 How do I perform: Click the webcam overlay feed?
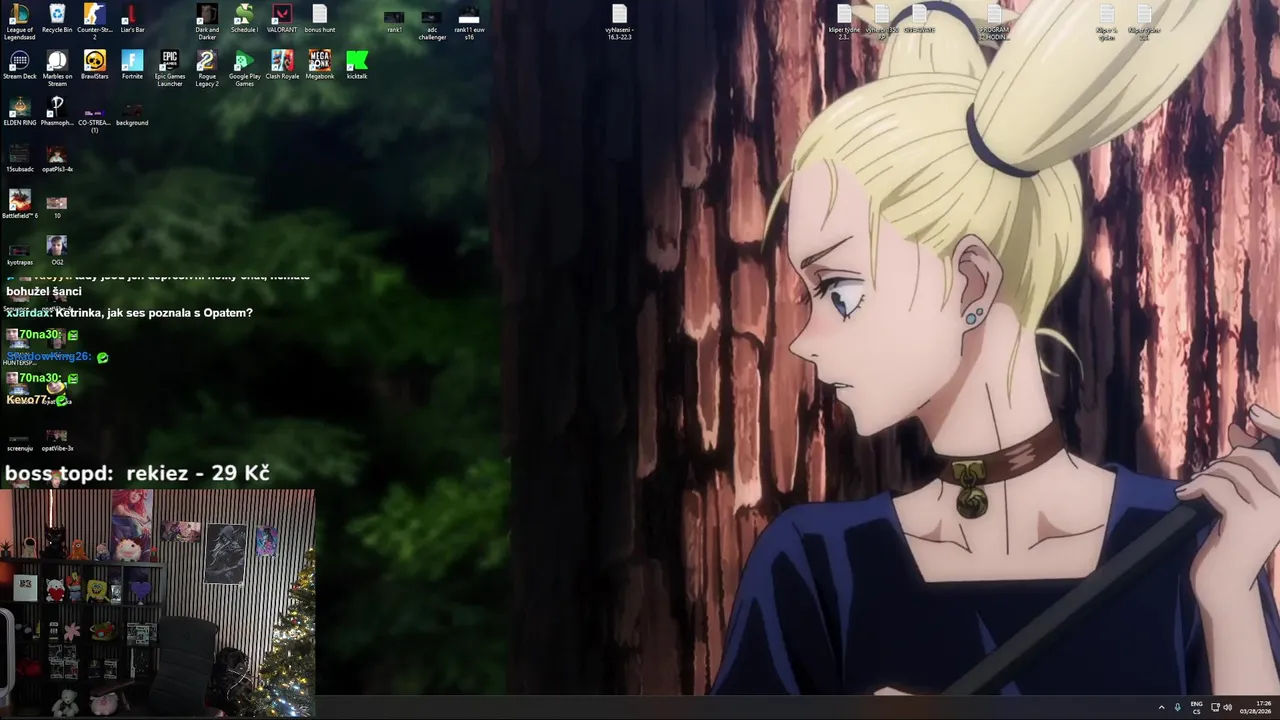(x=157, y=604)
